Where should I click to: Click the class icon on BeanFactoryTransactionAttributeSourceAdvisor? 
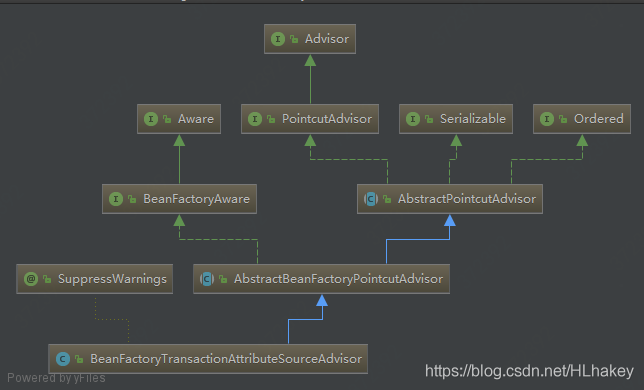pos(63,359)
